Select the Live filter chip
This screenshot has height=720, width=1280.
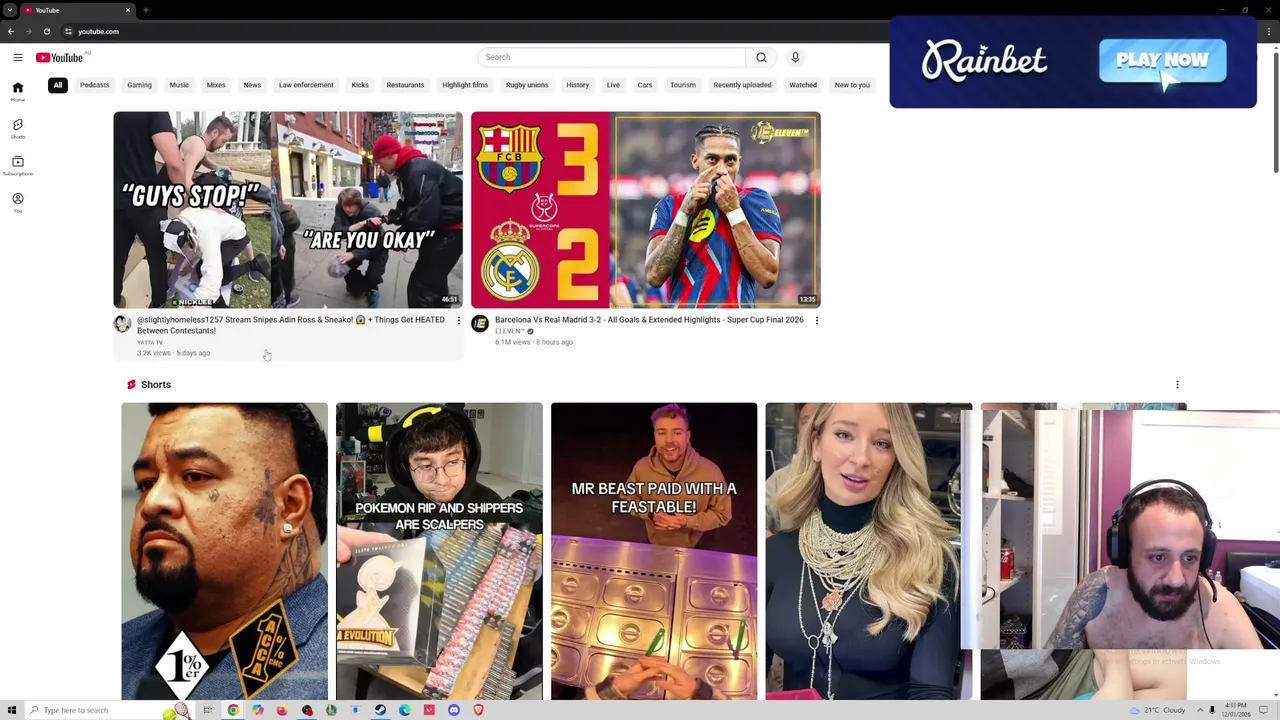pyautogui.click(x=613, y=85)
